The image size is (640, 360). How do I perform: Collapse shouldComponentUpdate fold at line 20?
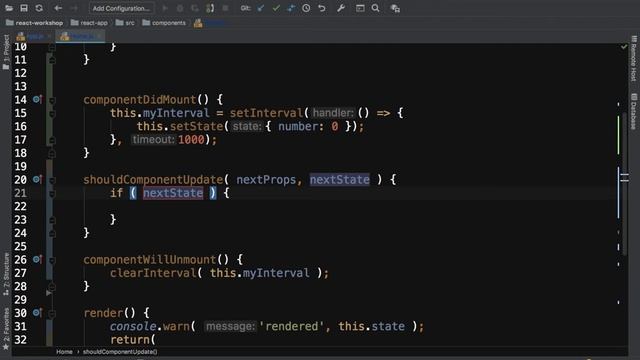[52, 180]
